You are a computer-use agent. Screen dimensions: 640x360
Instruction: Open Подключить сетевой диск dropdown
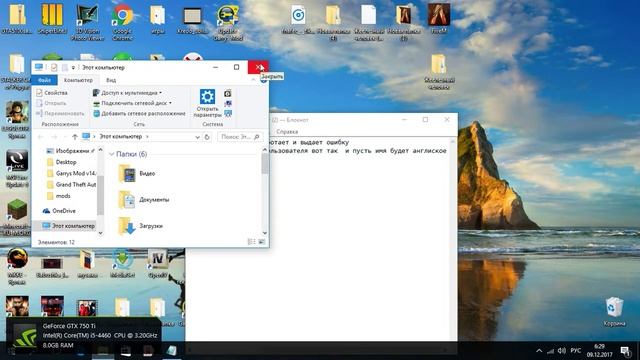pyautogui.click(x=133, y=103)
